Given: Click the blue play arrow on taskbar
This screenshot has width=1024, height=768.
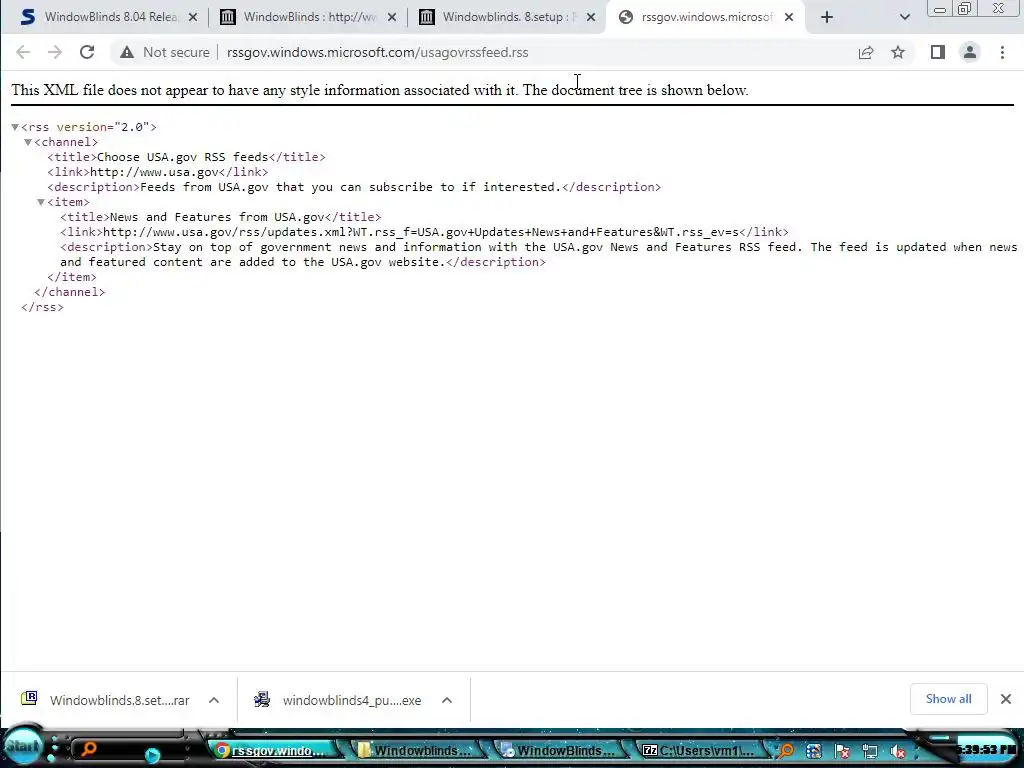Looking at the screenshot, I should click(x=152, y=755).
